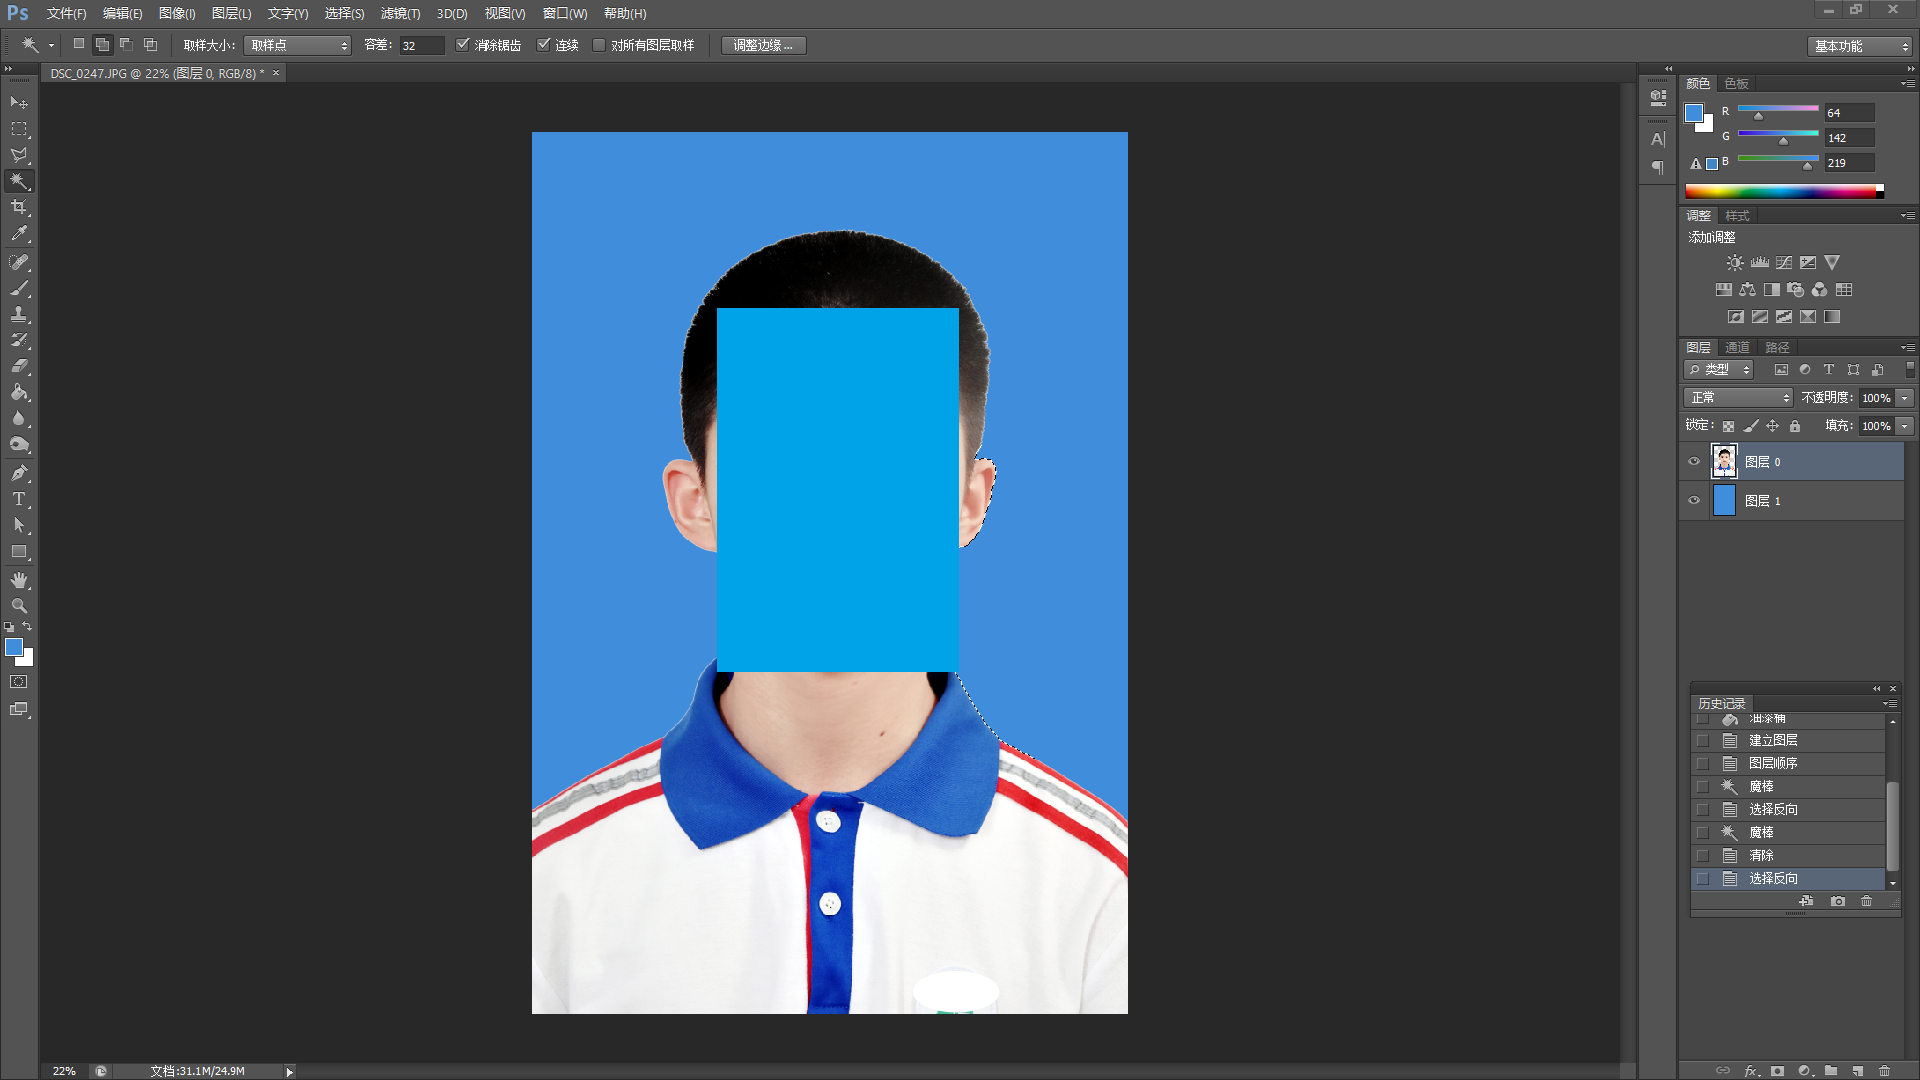Click the color spectrum ramp bar
The height and width of the screenshot is (1080, 1920).
pos(1784,192)
